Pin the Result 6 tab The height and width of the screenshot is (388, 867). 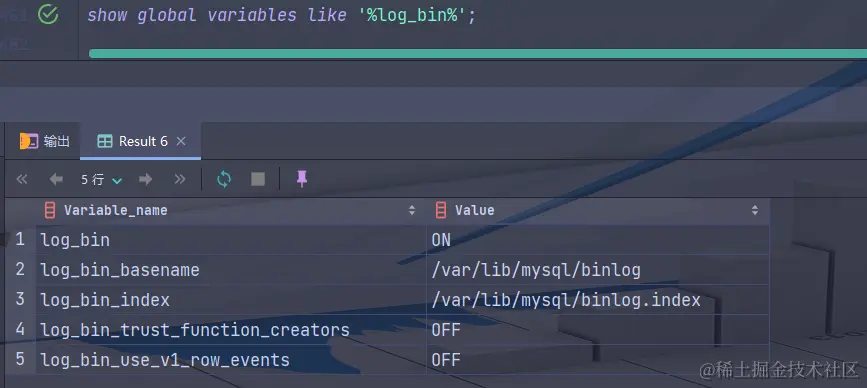301,179
